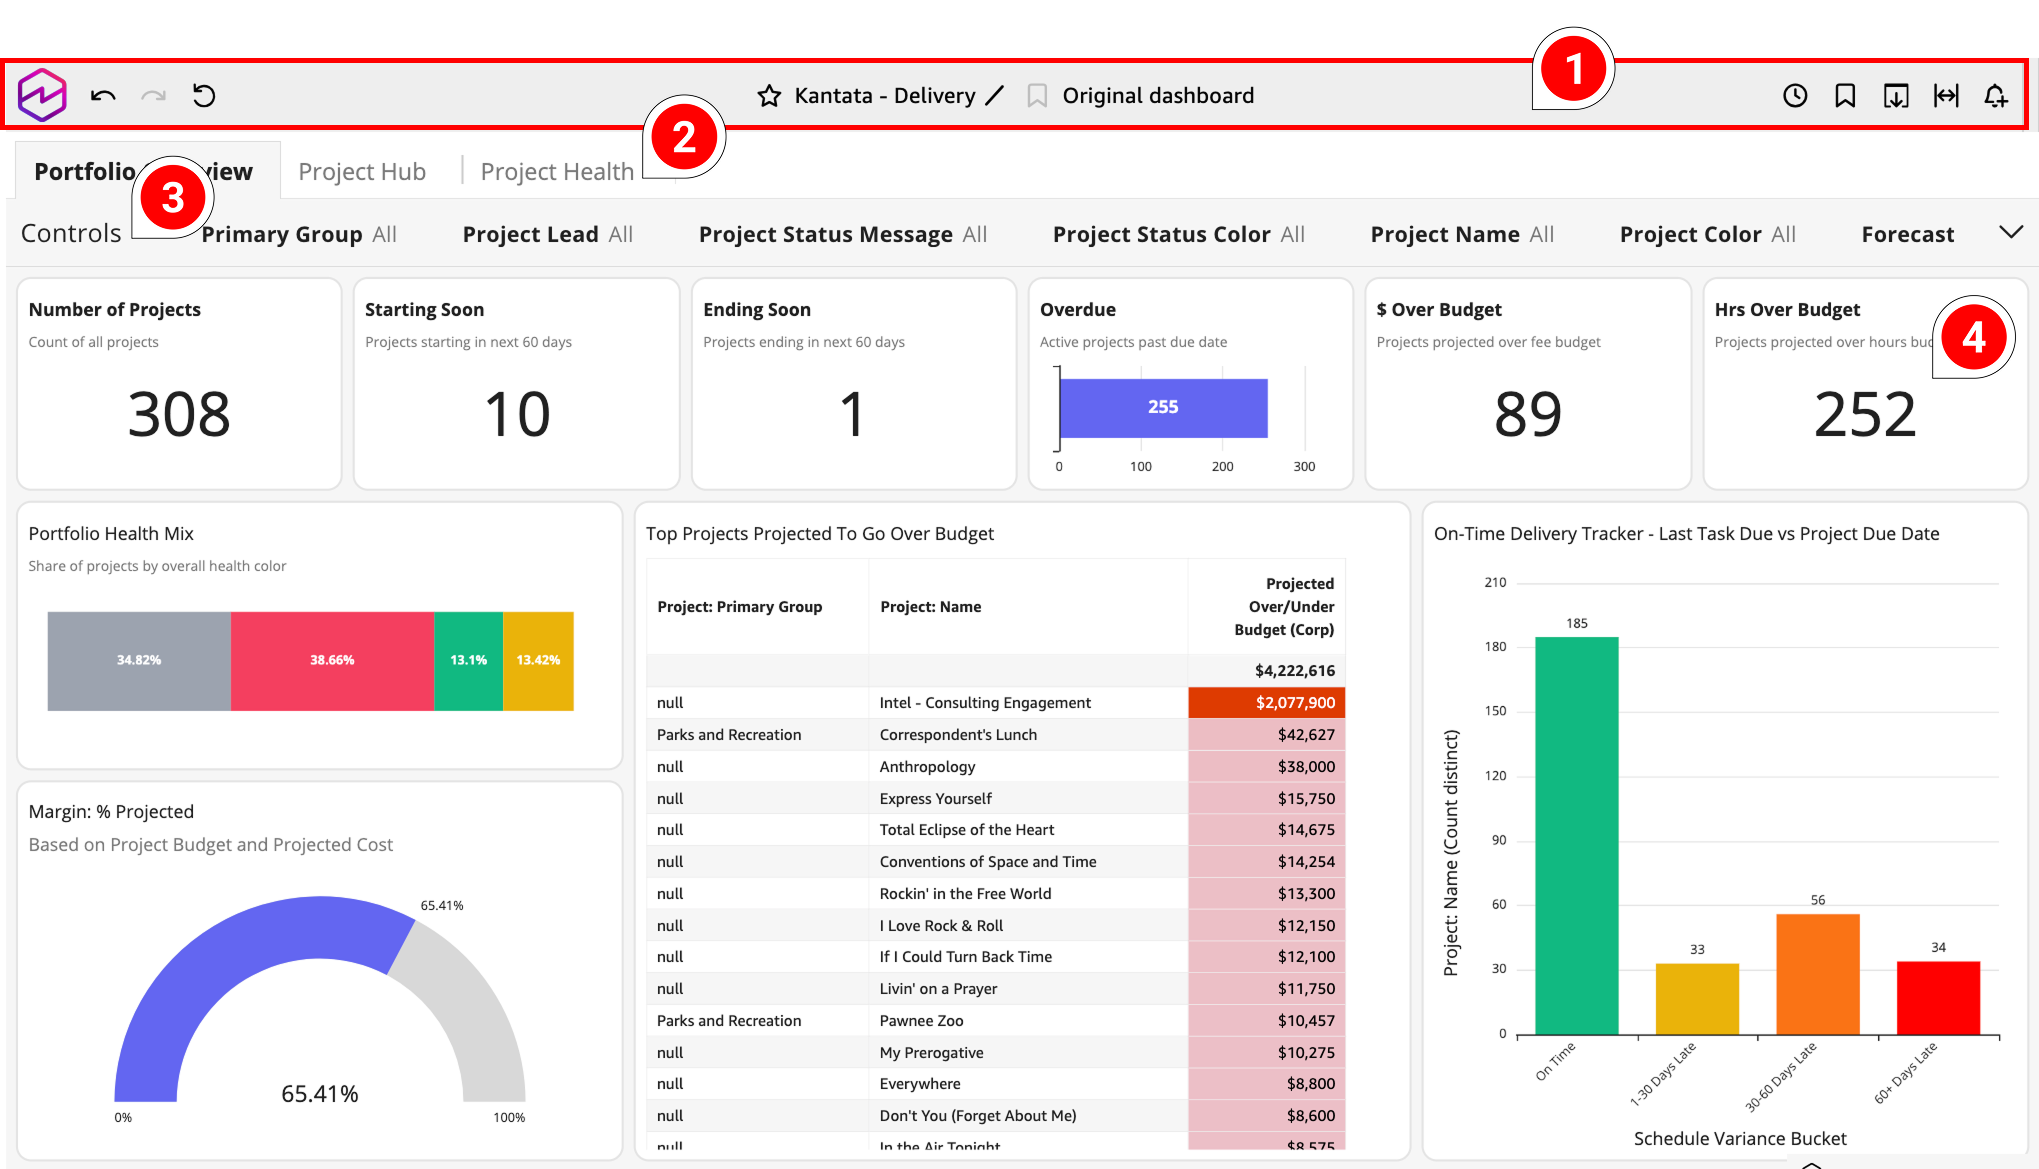
Task: Click the Correspondent's Lunch project name
Action: pos(958,735)
